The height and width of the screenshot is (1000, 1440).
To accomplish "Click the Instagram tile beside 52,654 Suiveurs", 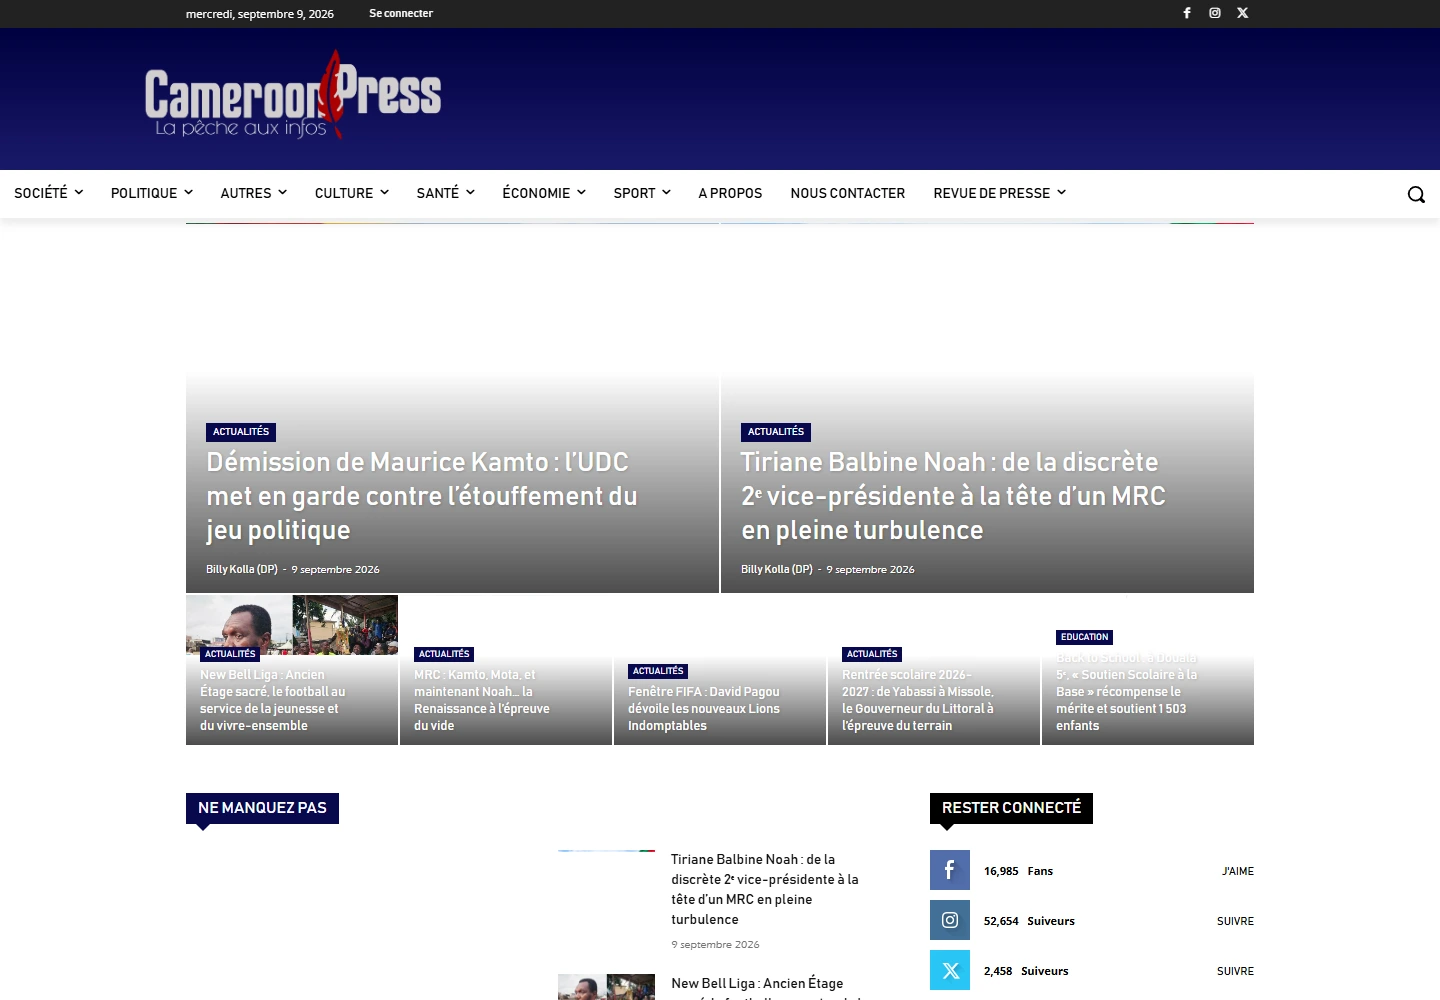I will coord(950,920).
